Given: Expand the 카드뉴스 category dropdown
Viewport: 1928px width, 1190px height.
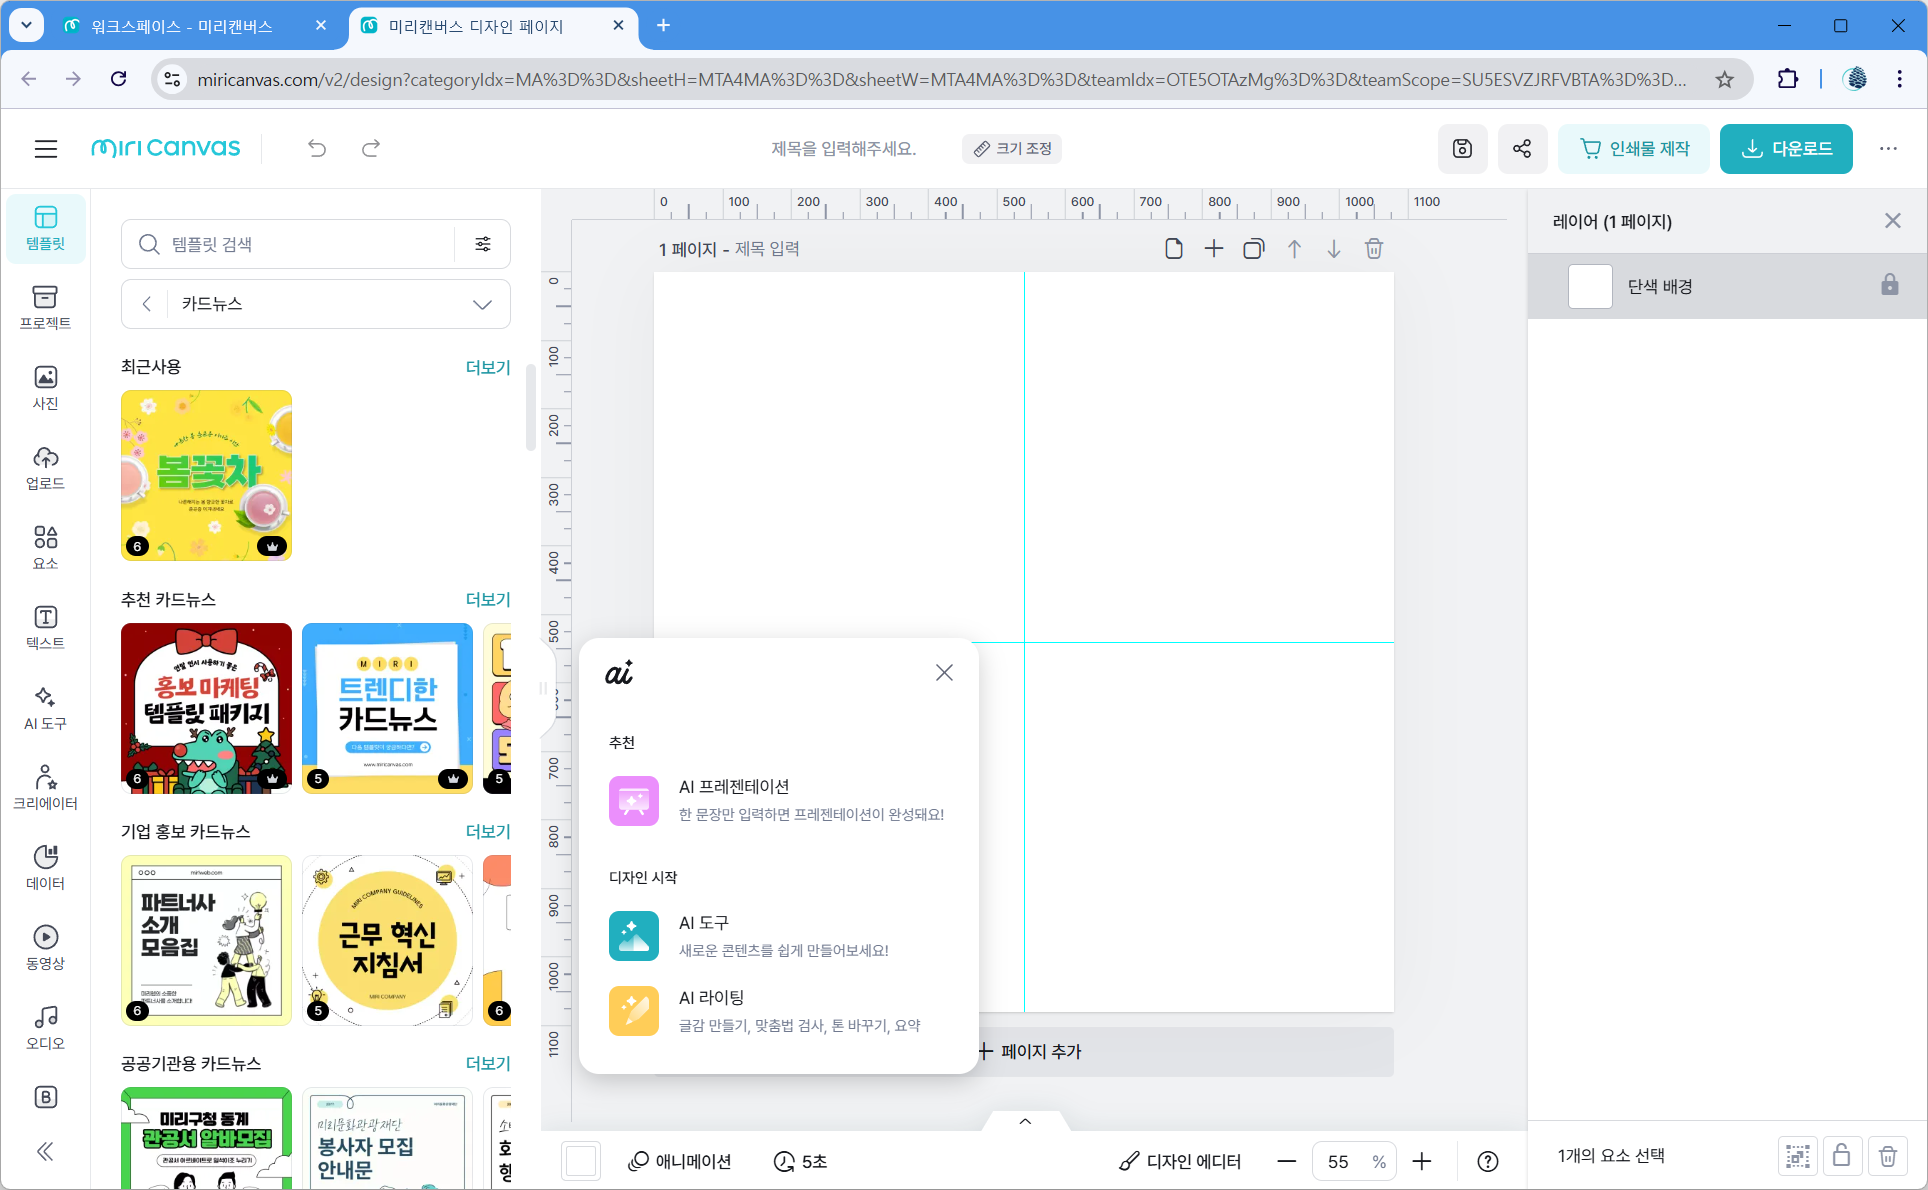Looking at the screenshot, I should point(482,304).
